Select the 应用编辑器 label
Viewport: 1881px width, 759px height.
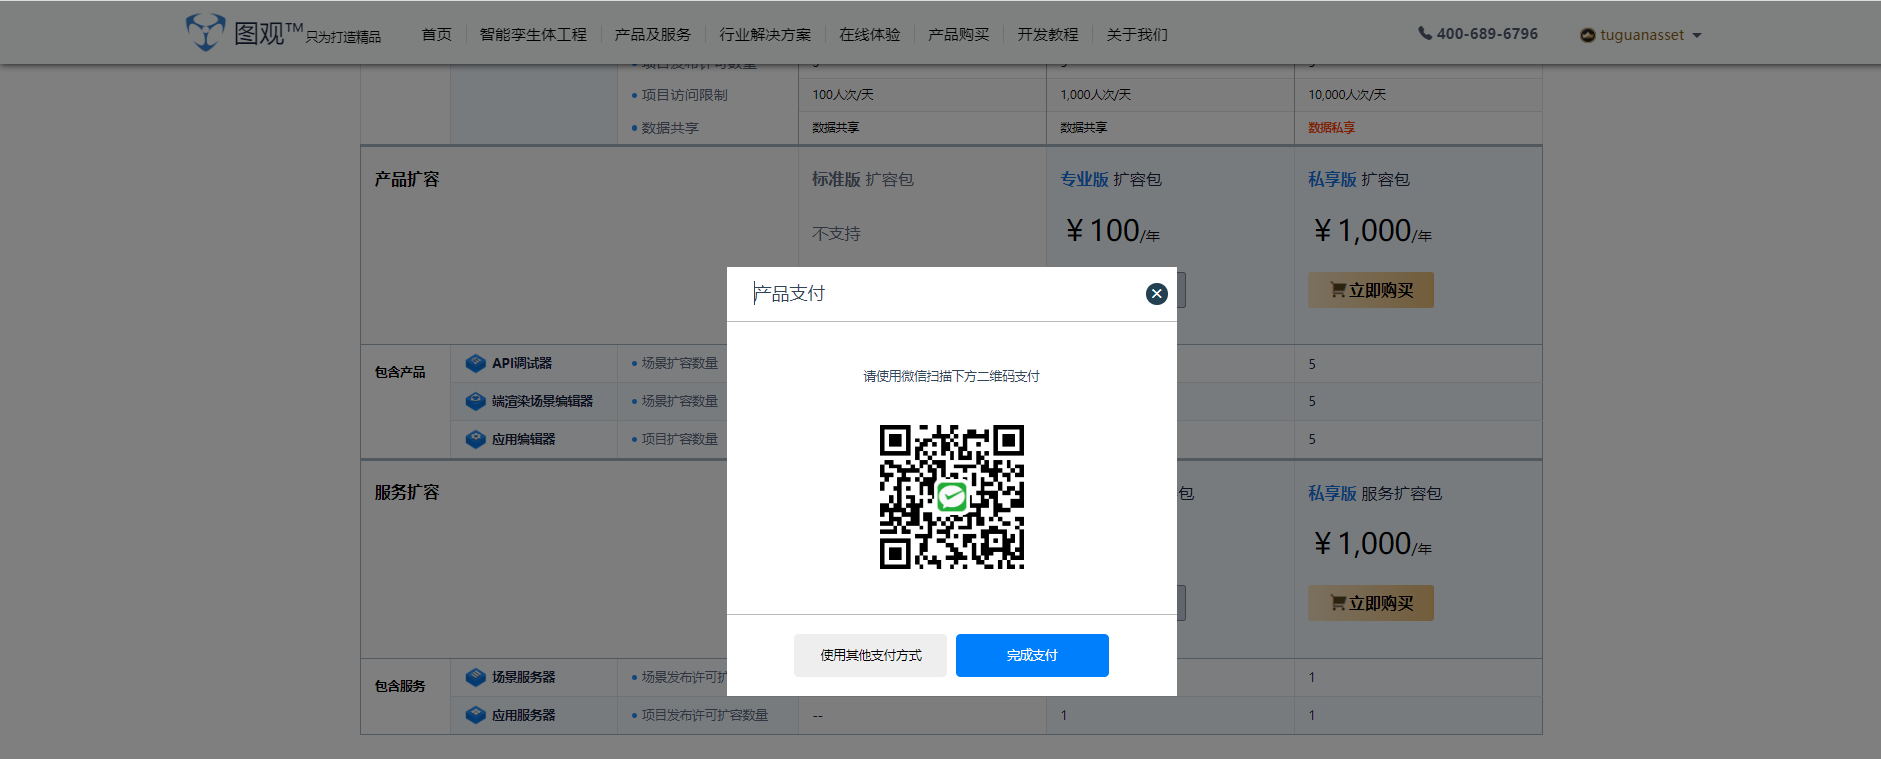[x=523, y=439]
